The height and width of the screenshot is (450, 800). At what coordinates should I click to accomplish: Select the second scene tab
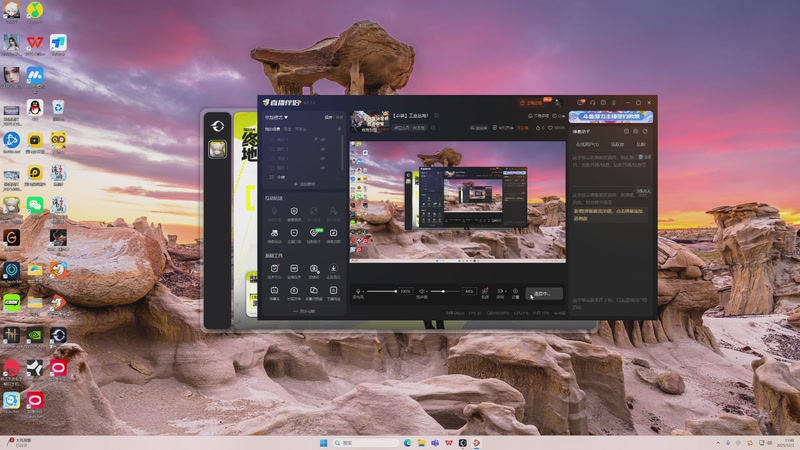[287, 129]
